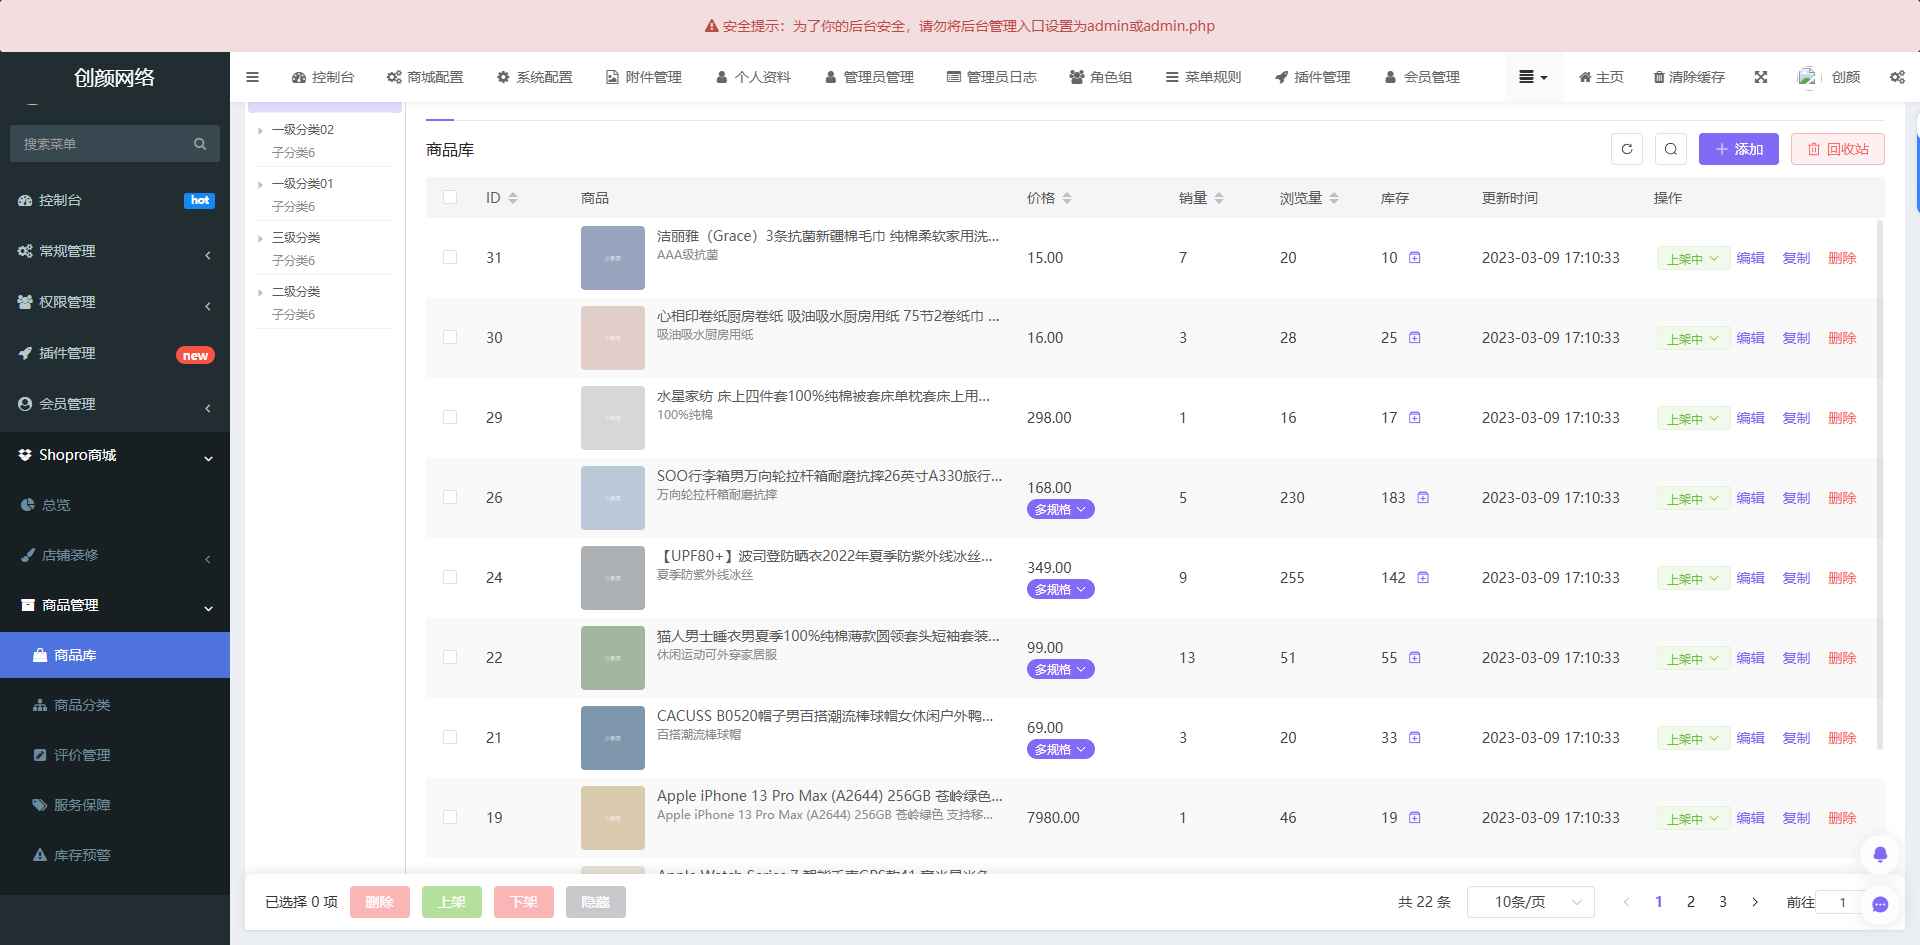1920x945 pixels.
Task: Toggle fullscreen mode via the expand icon
Action: coord(1760,77)
